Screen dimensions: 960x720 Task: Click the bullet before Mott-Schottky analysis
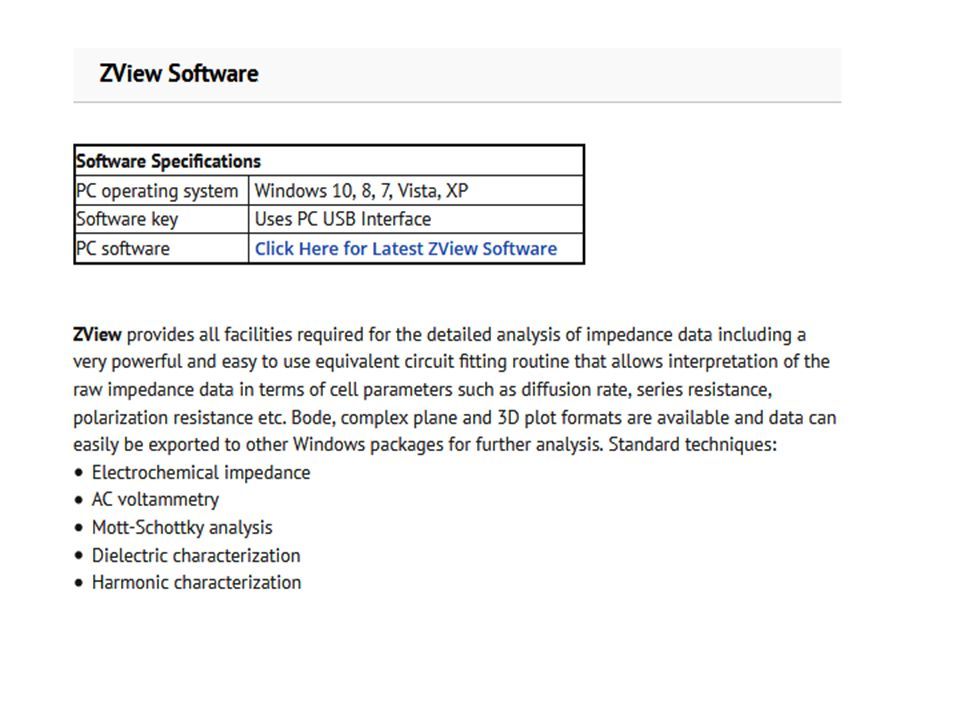(78, 528)
